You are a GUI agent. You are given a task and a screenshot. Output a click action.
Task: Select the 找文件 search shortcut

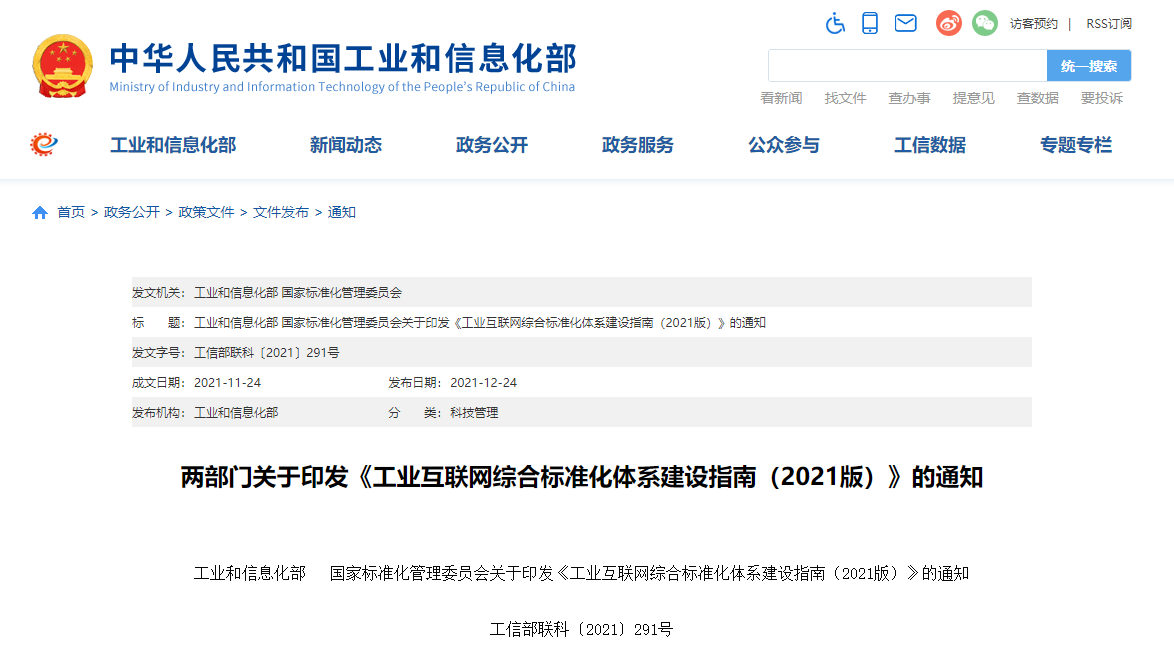845,98
